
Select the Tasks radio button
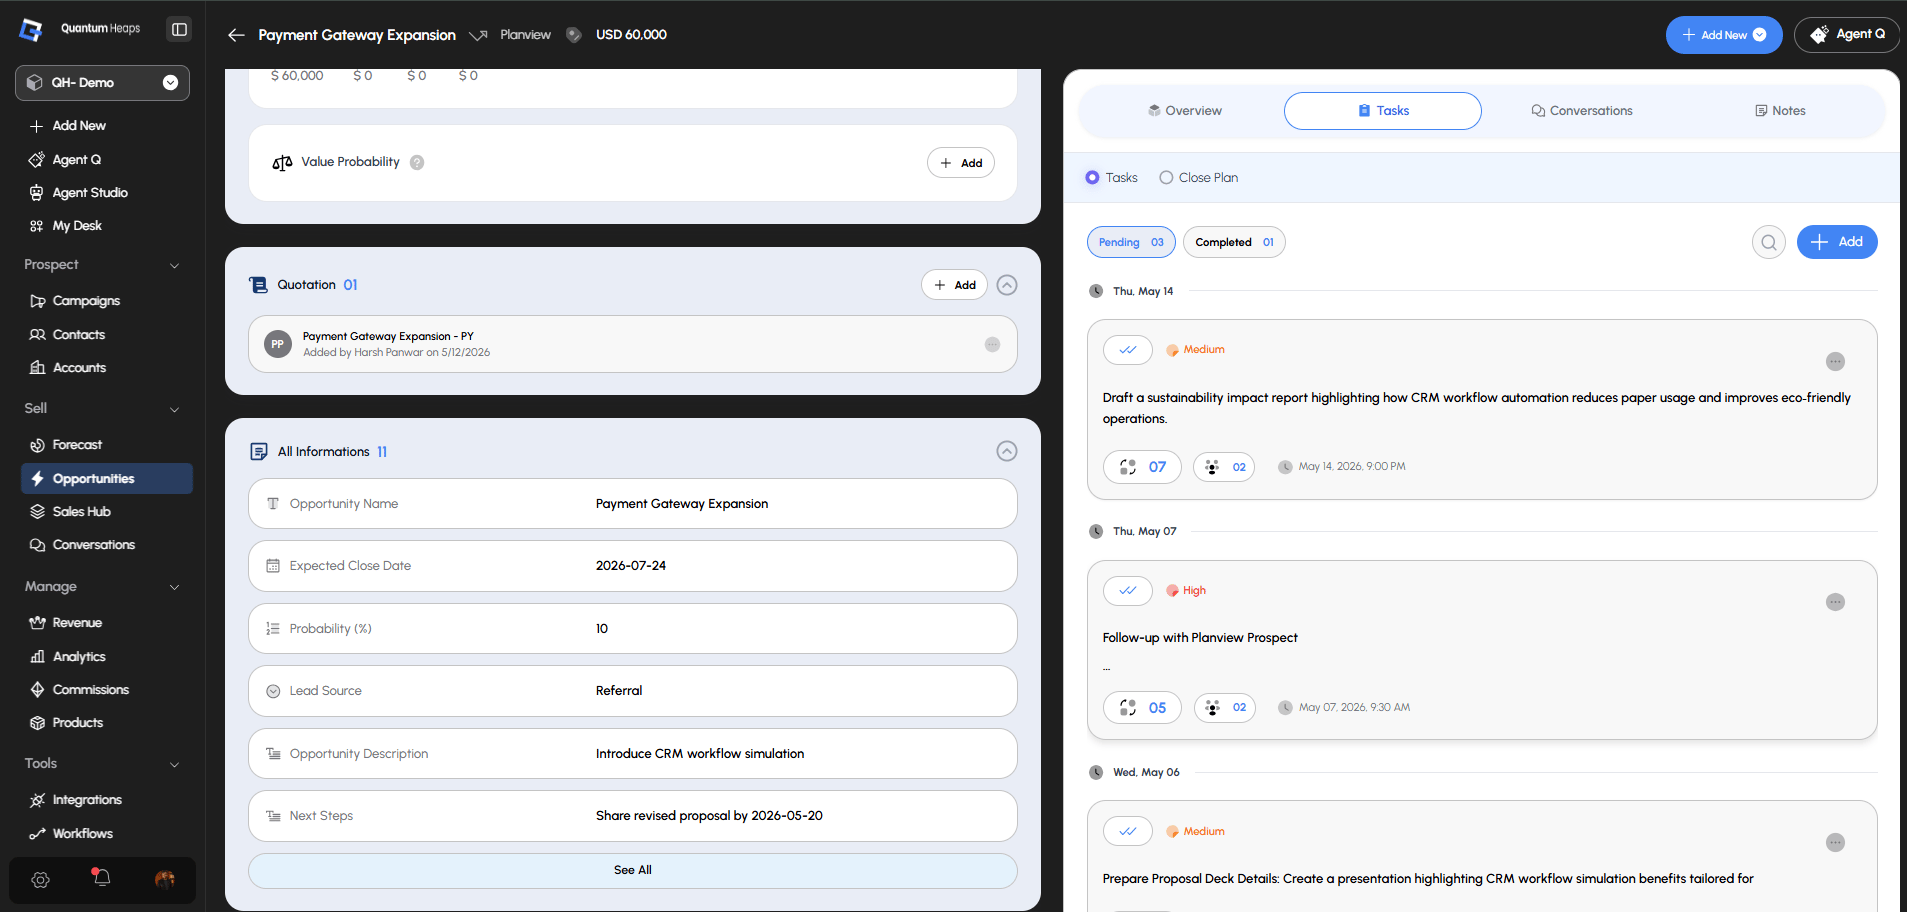point(1092,178)
